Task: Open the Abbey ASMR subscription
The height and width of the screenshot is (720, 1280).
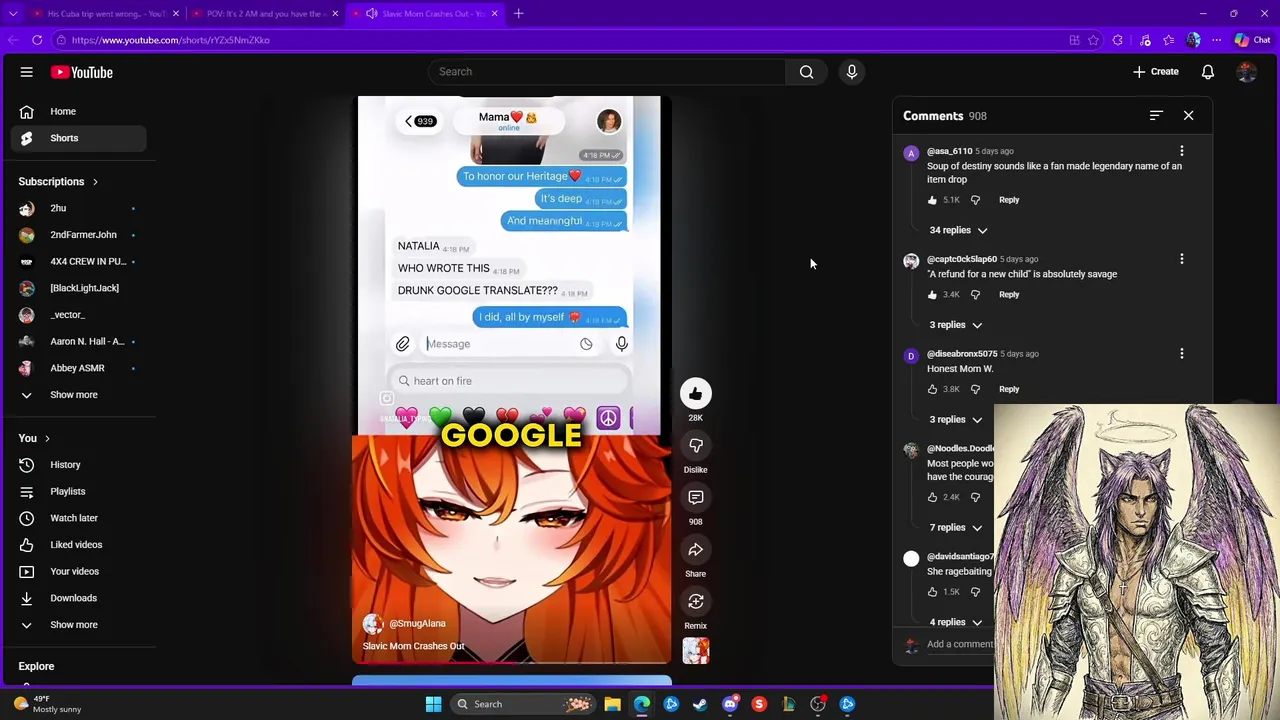Action: tap(79, 368)
